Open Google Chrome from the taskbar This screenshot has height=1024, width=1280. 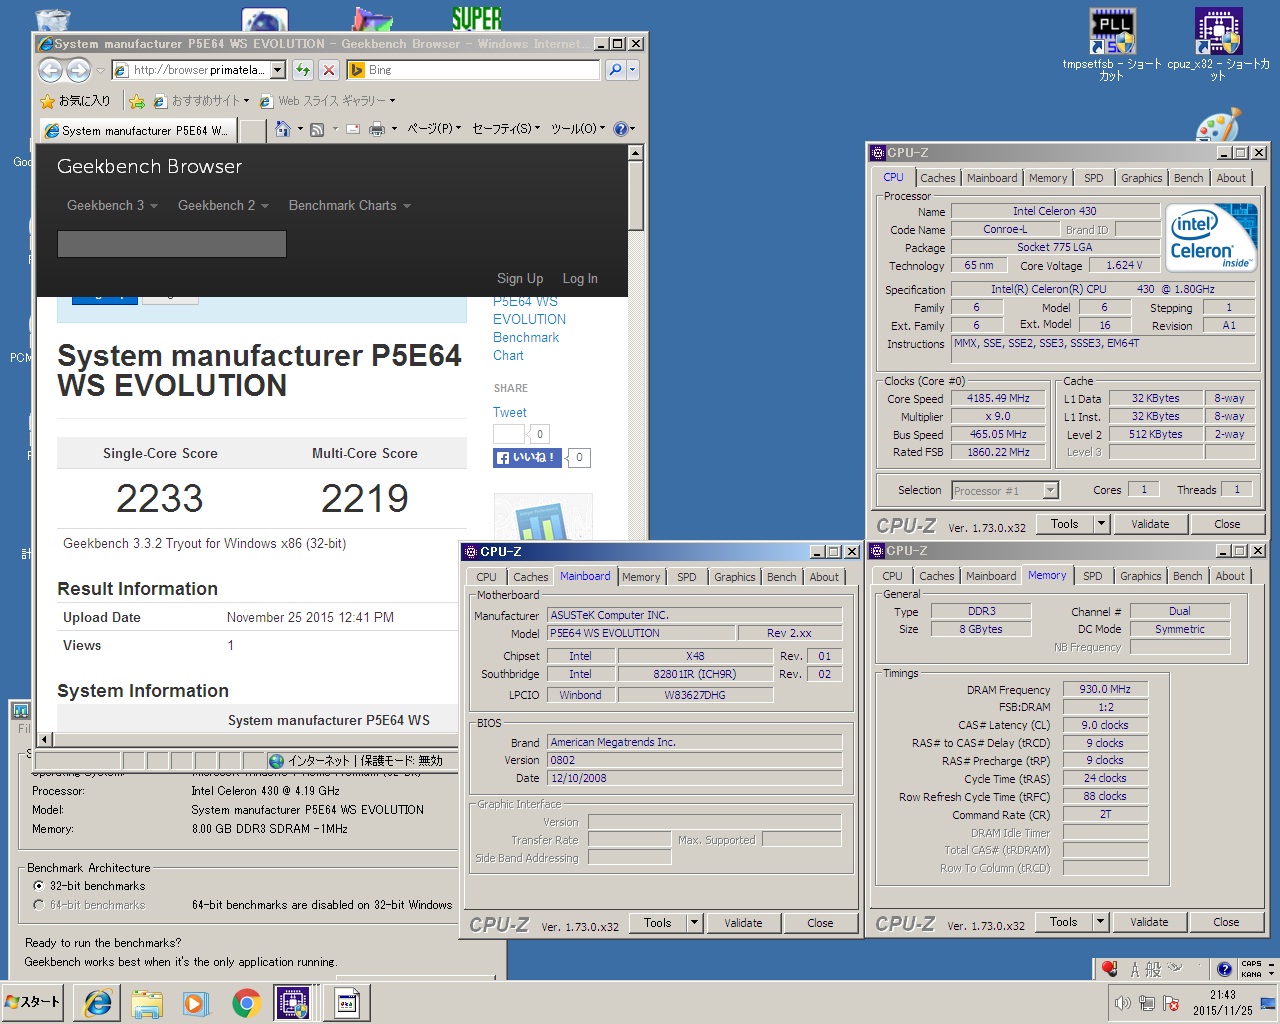pyautogui.click(x=246, y=1003)
